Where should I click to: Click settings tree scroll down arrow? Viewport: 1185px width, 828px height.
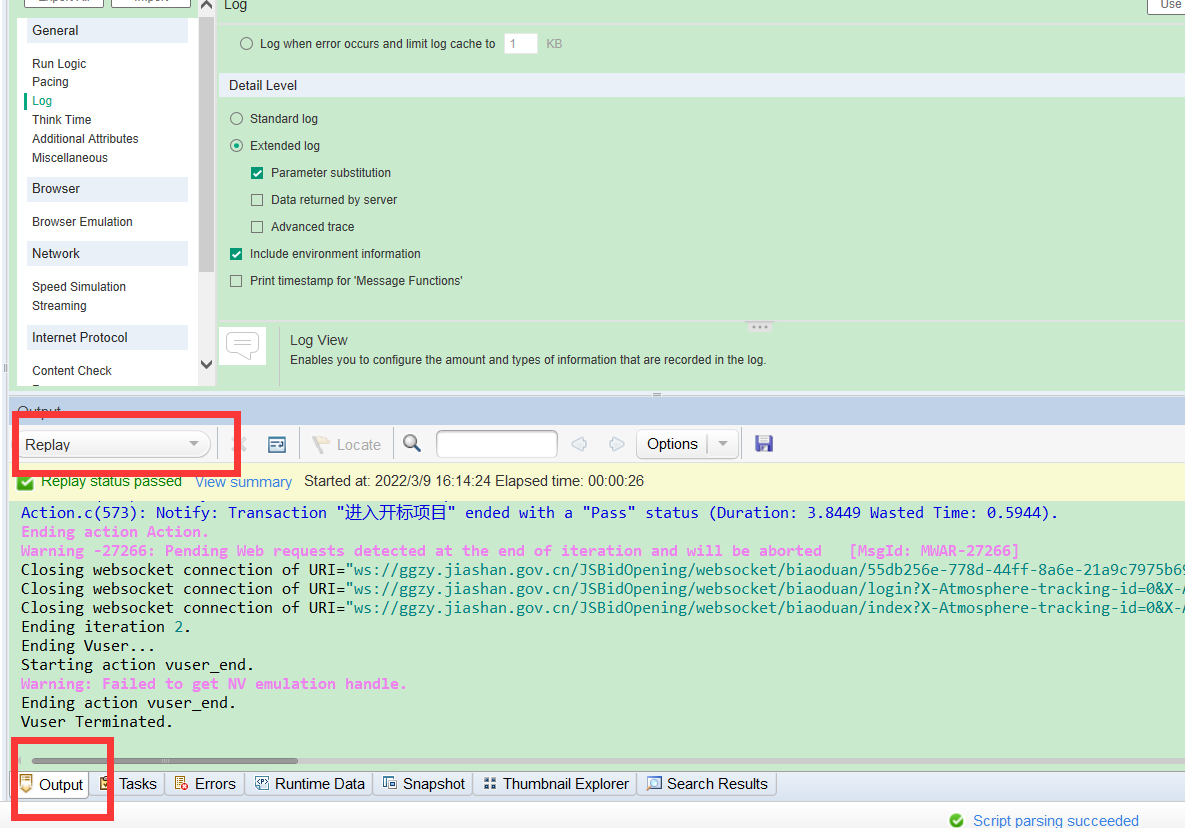click(206, 364)
